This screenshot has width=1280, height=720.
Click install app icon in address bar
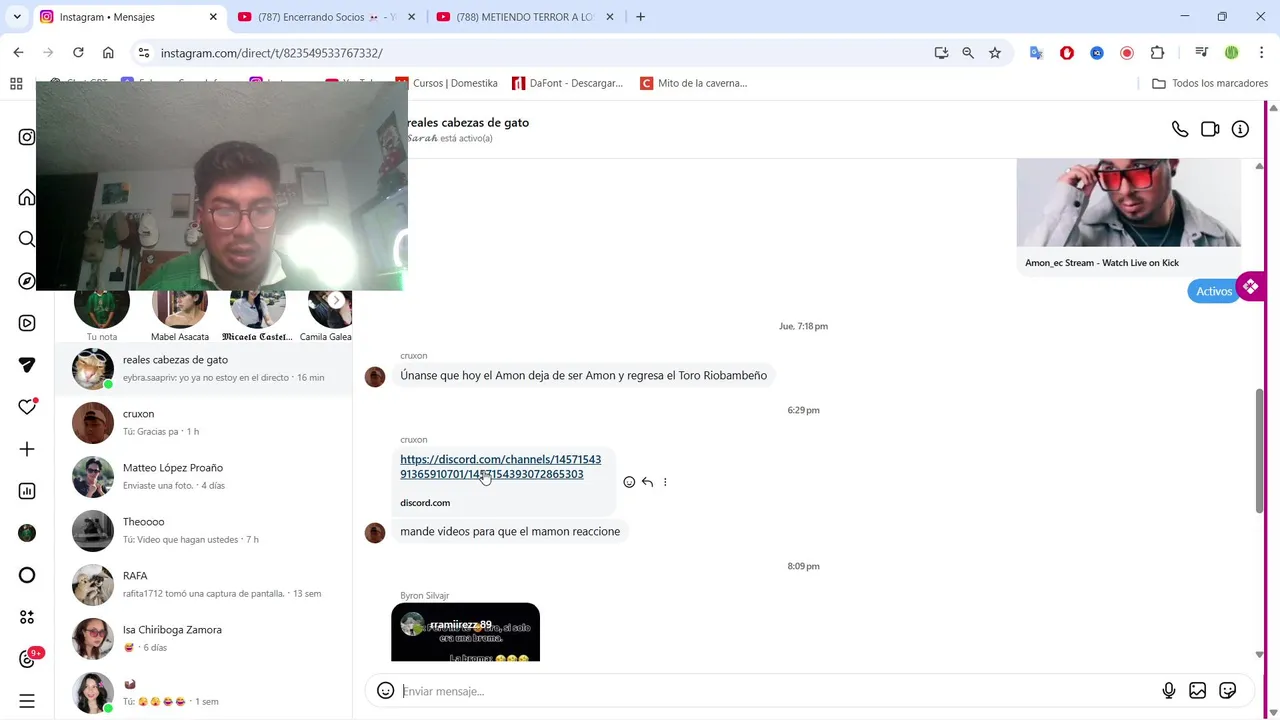(x=941, y=53)
